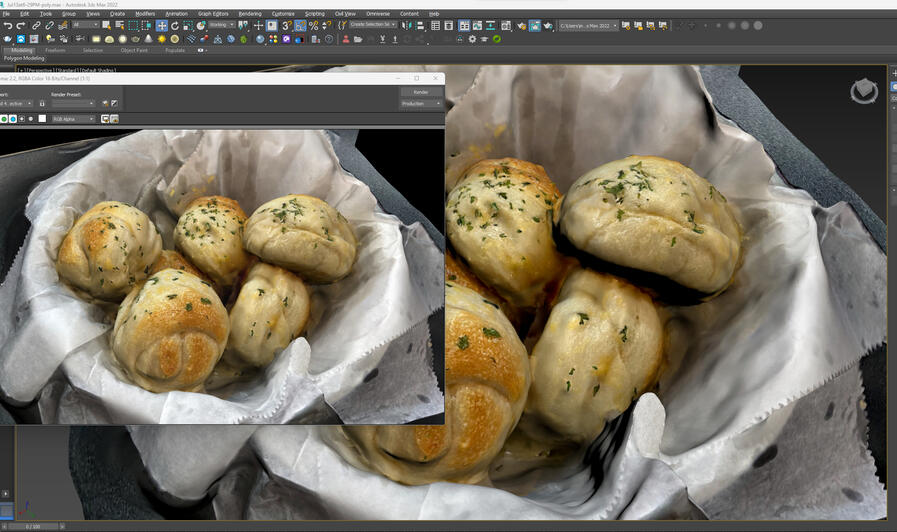Click the white color swatch in render window
Screen dimensions: 897x532
click(x=42, y=119)
